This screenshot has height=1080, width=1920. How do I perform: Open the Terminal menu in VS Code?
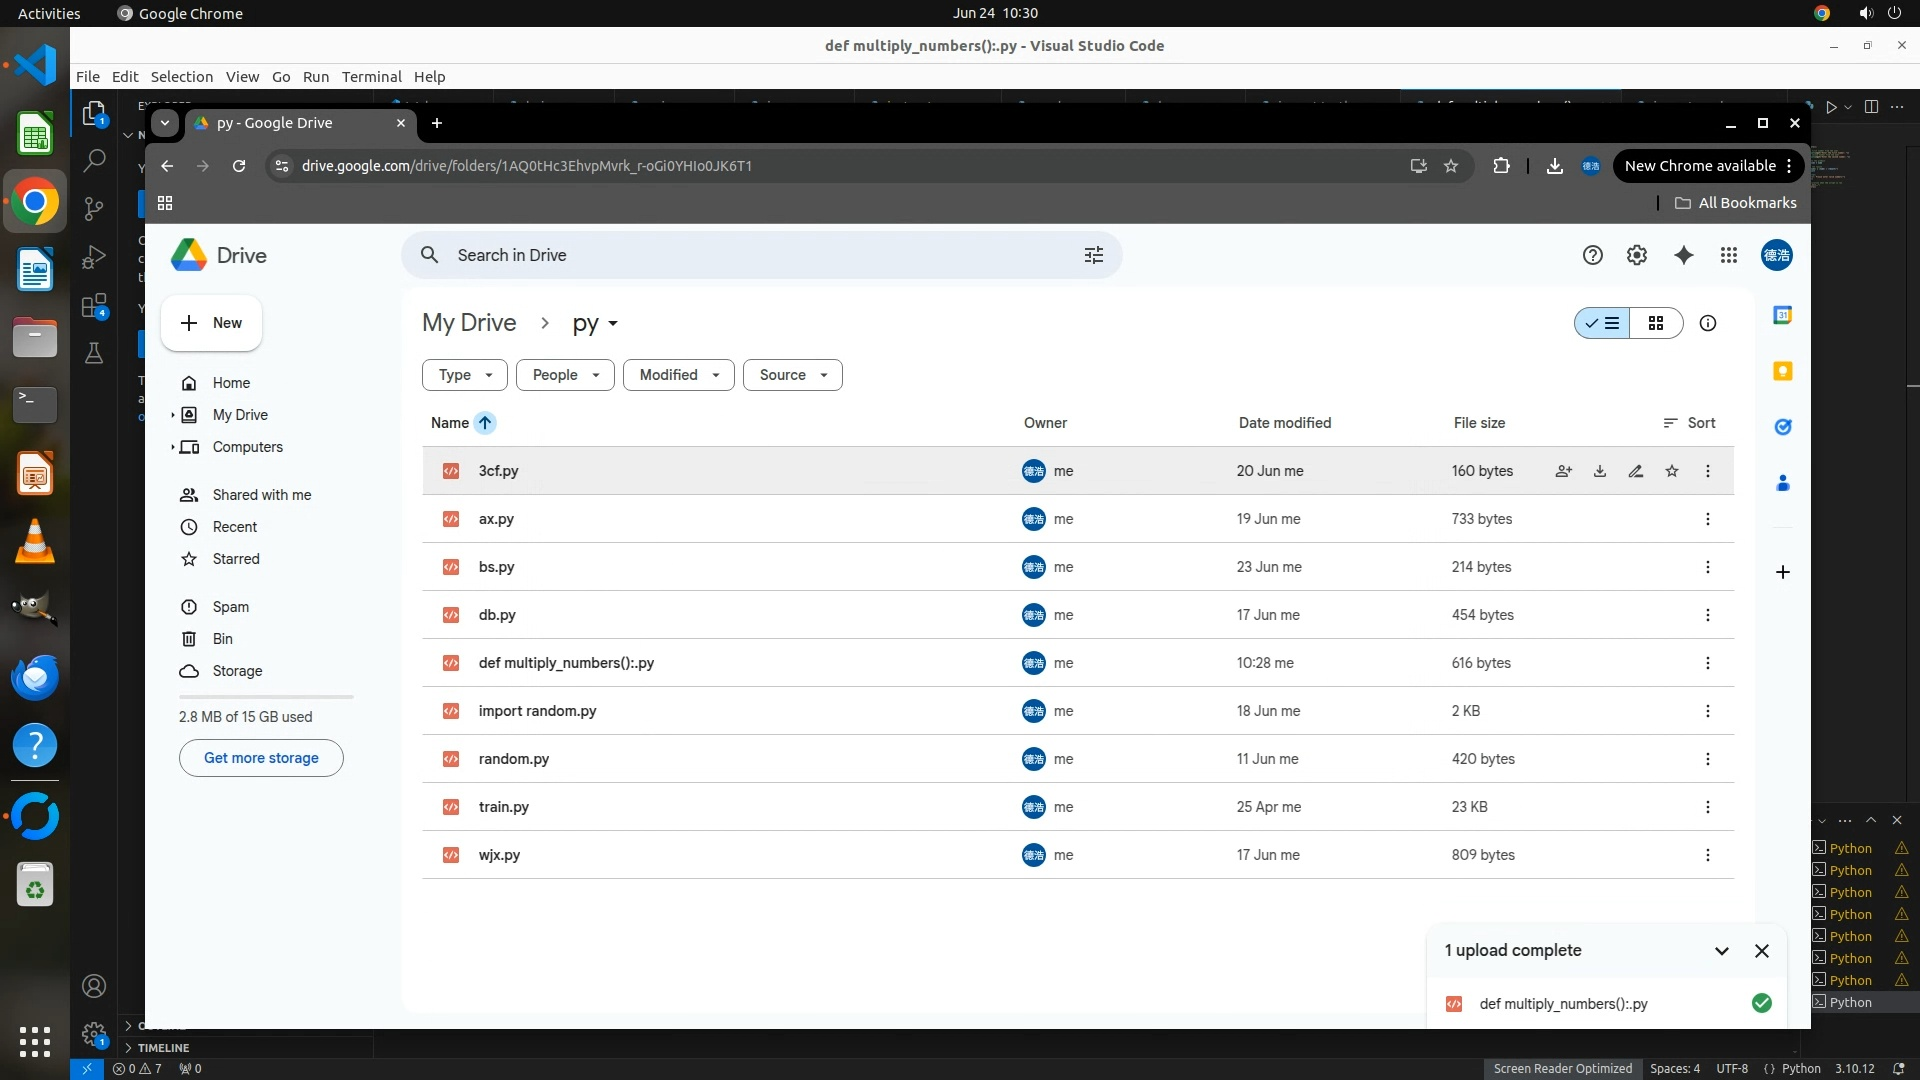click(x=371, y=77)
